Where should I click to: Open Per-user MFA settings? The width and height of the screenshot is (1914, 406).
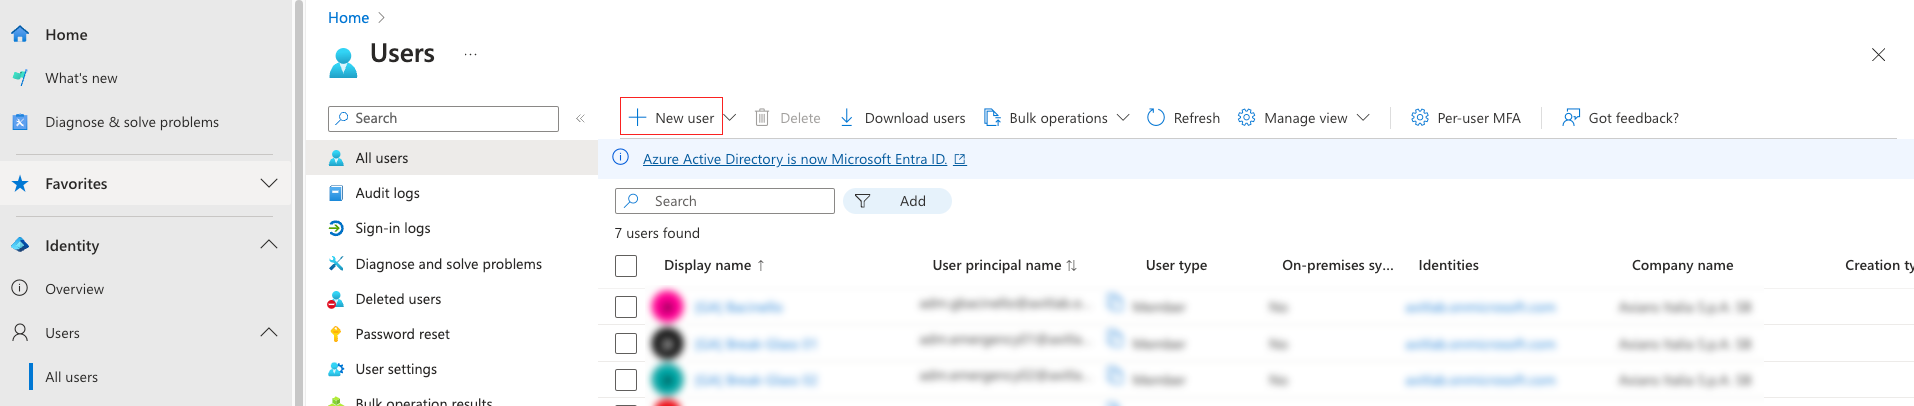point(1466,118)
